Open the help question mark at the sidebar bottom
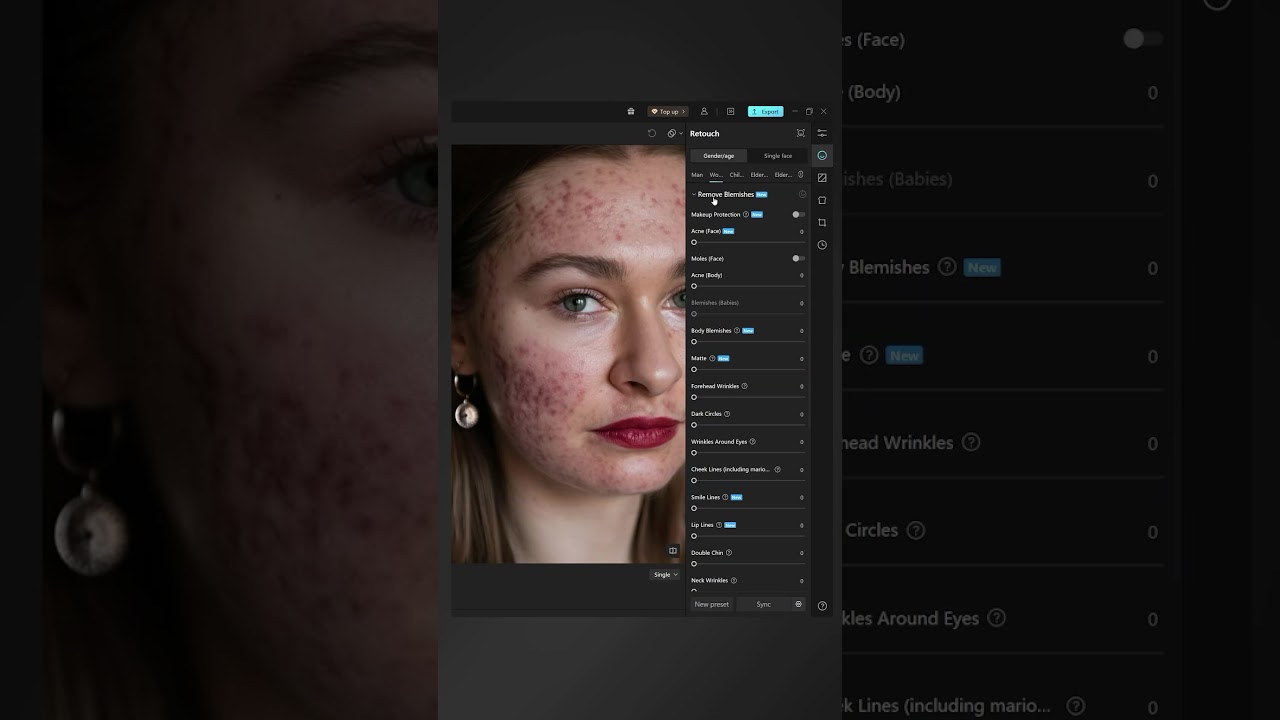Image resolution: width=1280 pixels, height=720 pixels. (x=822, y=606)
